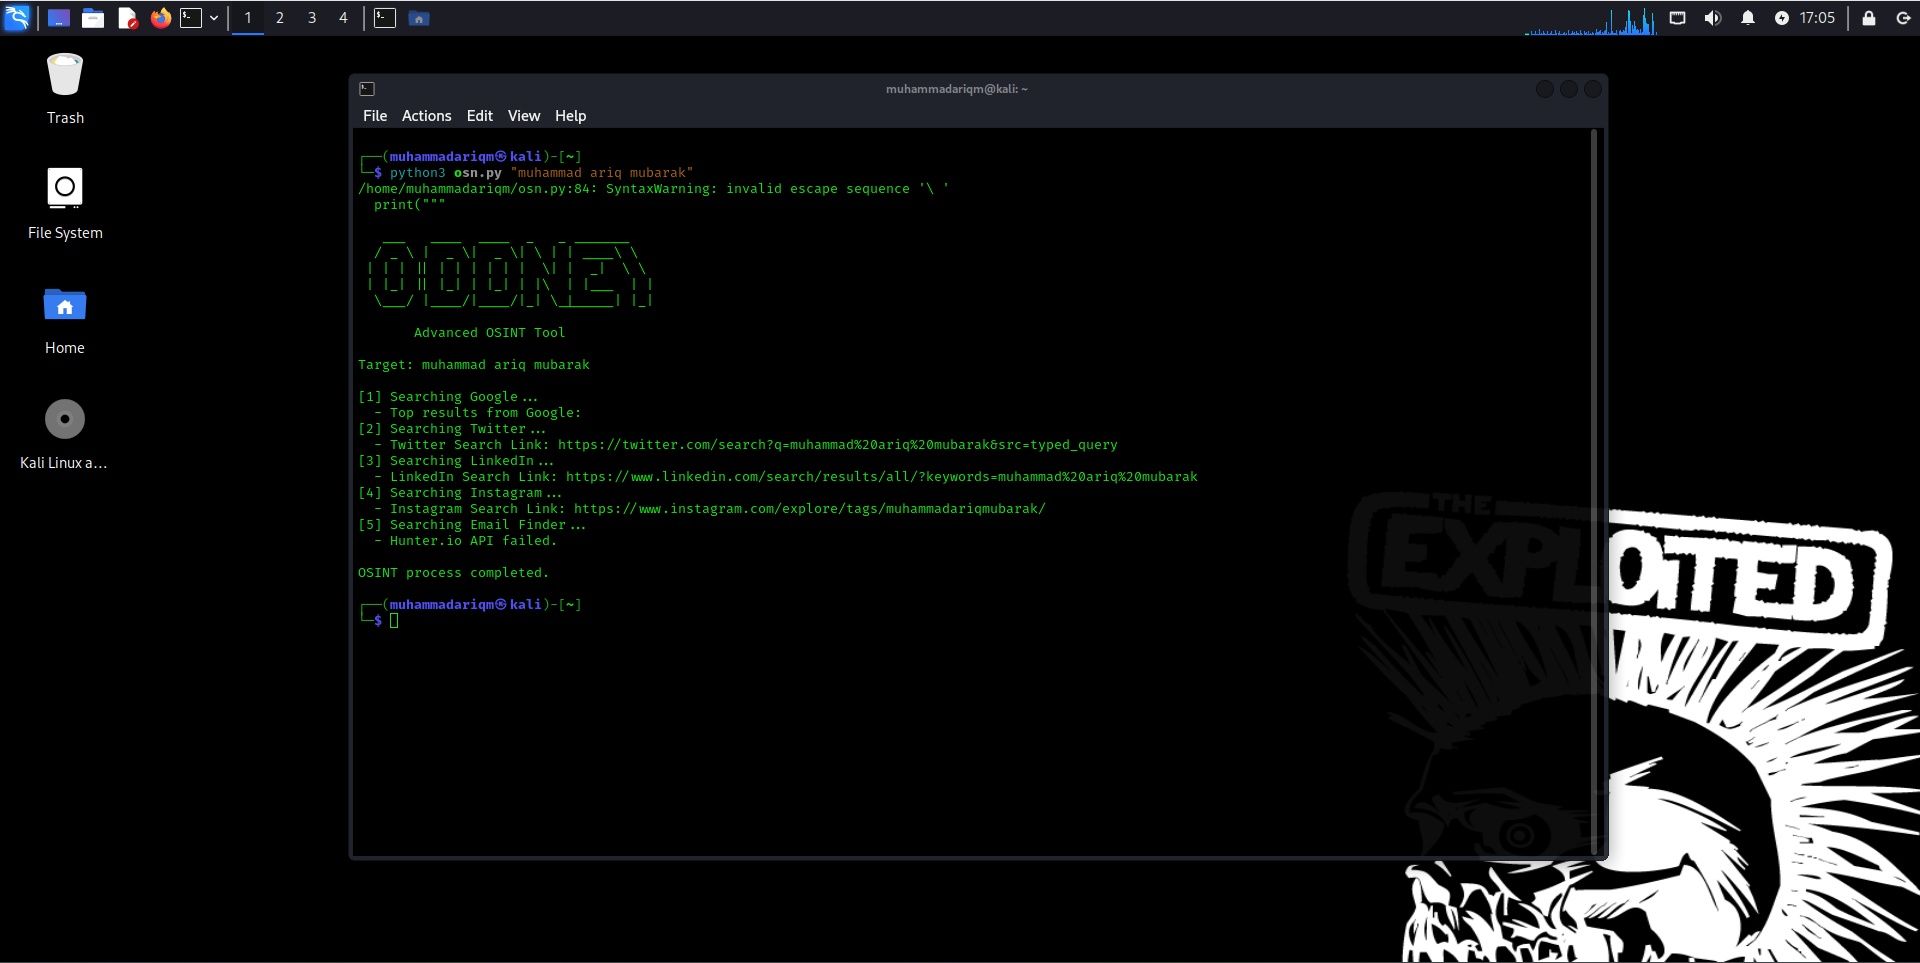The height and width of the screenshot is (963, 1920).
Task: Click the network connection tray icon
Action: click(x=1678, y=17)
